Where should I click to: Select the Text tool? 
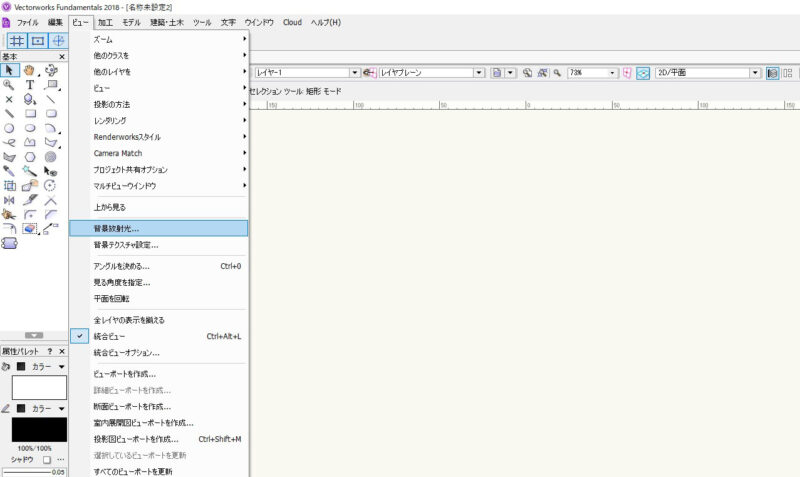tap(30, 85)
